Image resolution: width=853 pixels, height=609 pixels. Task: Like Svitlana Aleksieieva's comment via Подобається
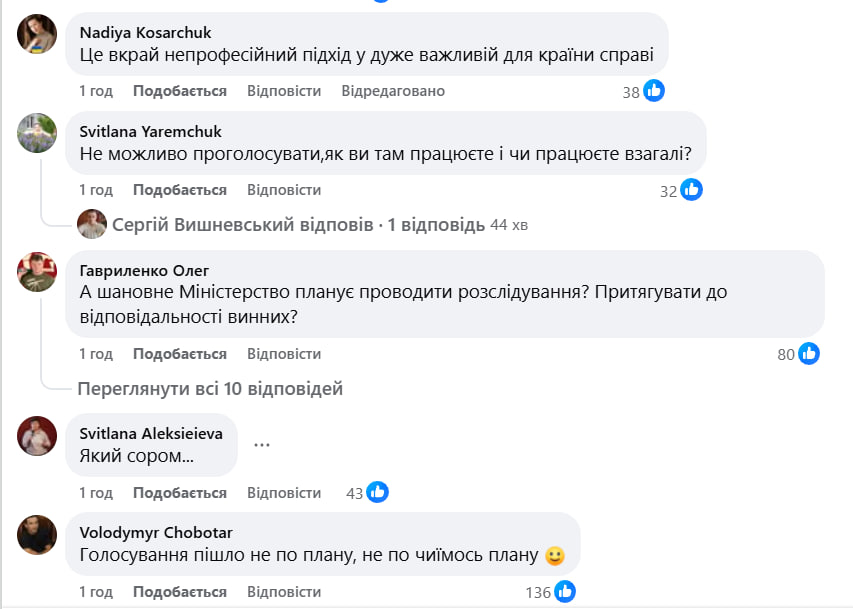pyautogui.click(x=180, y=493)
